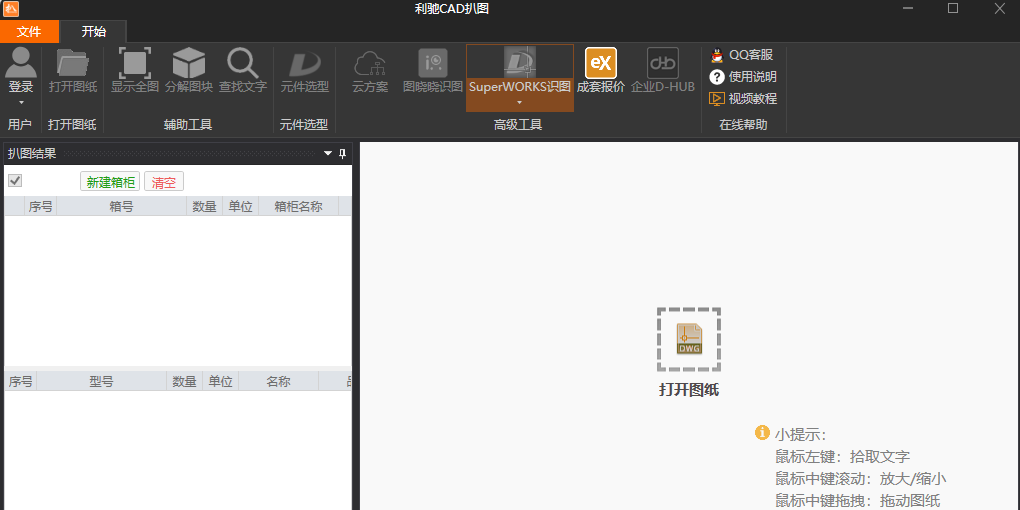Expand the SuperWORKS识图 dropdown arrow
The image size is (1020, 510).
tap(520, 102)
